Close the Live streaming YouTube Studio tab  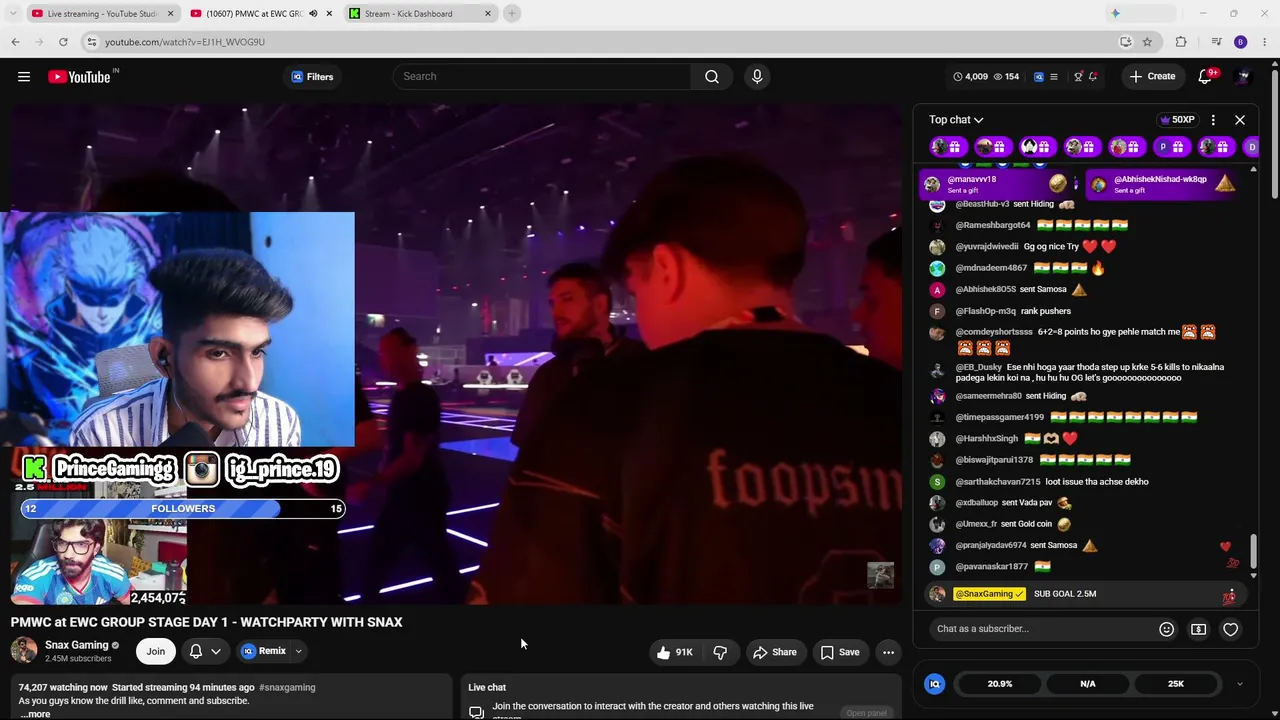[170, 14]
